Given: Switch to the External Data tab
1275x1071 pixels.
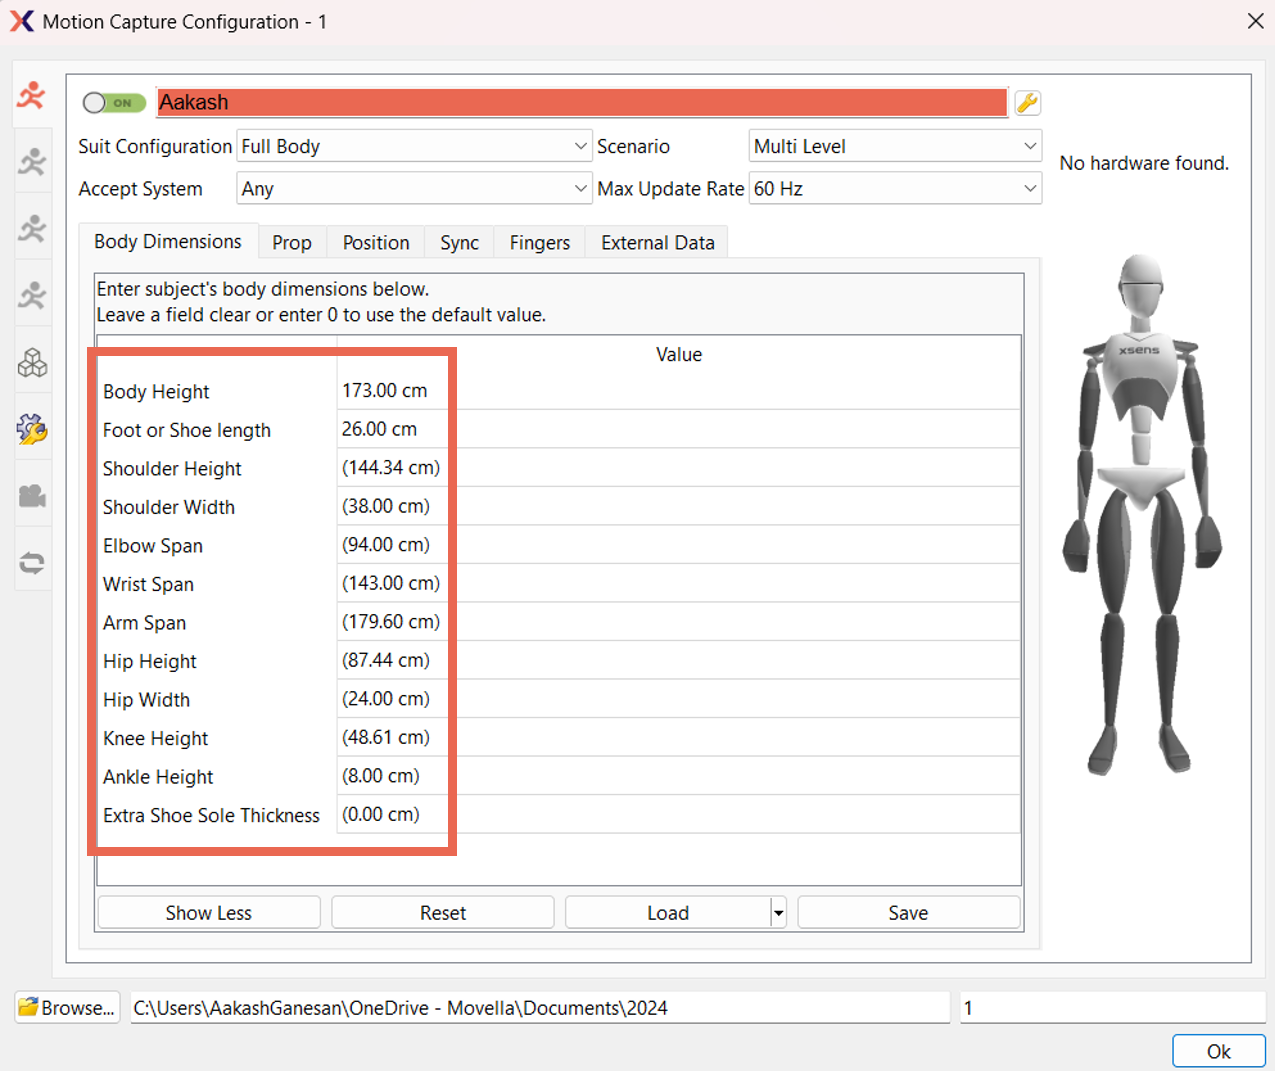Looking at the screenshot, I should (x=657, y=243).
